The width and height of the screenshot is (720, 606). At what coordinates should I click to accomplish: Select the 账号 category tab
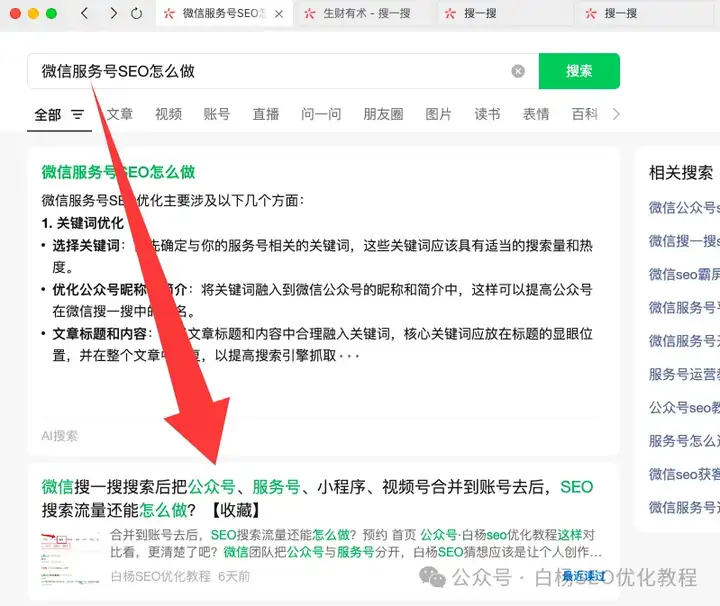tap(217, 114)
